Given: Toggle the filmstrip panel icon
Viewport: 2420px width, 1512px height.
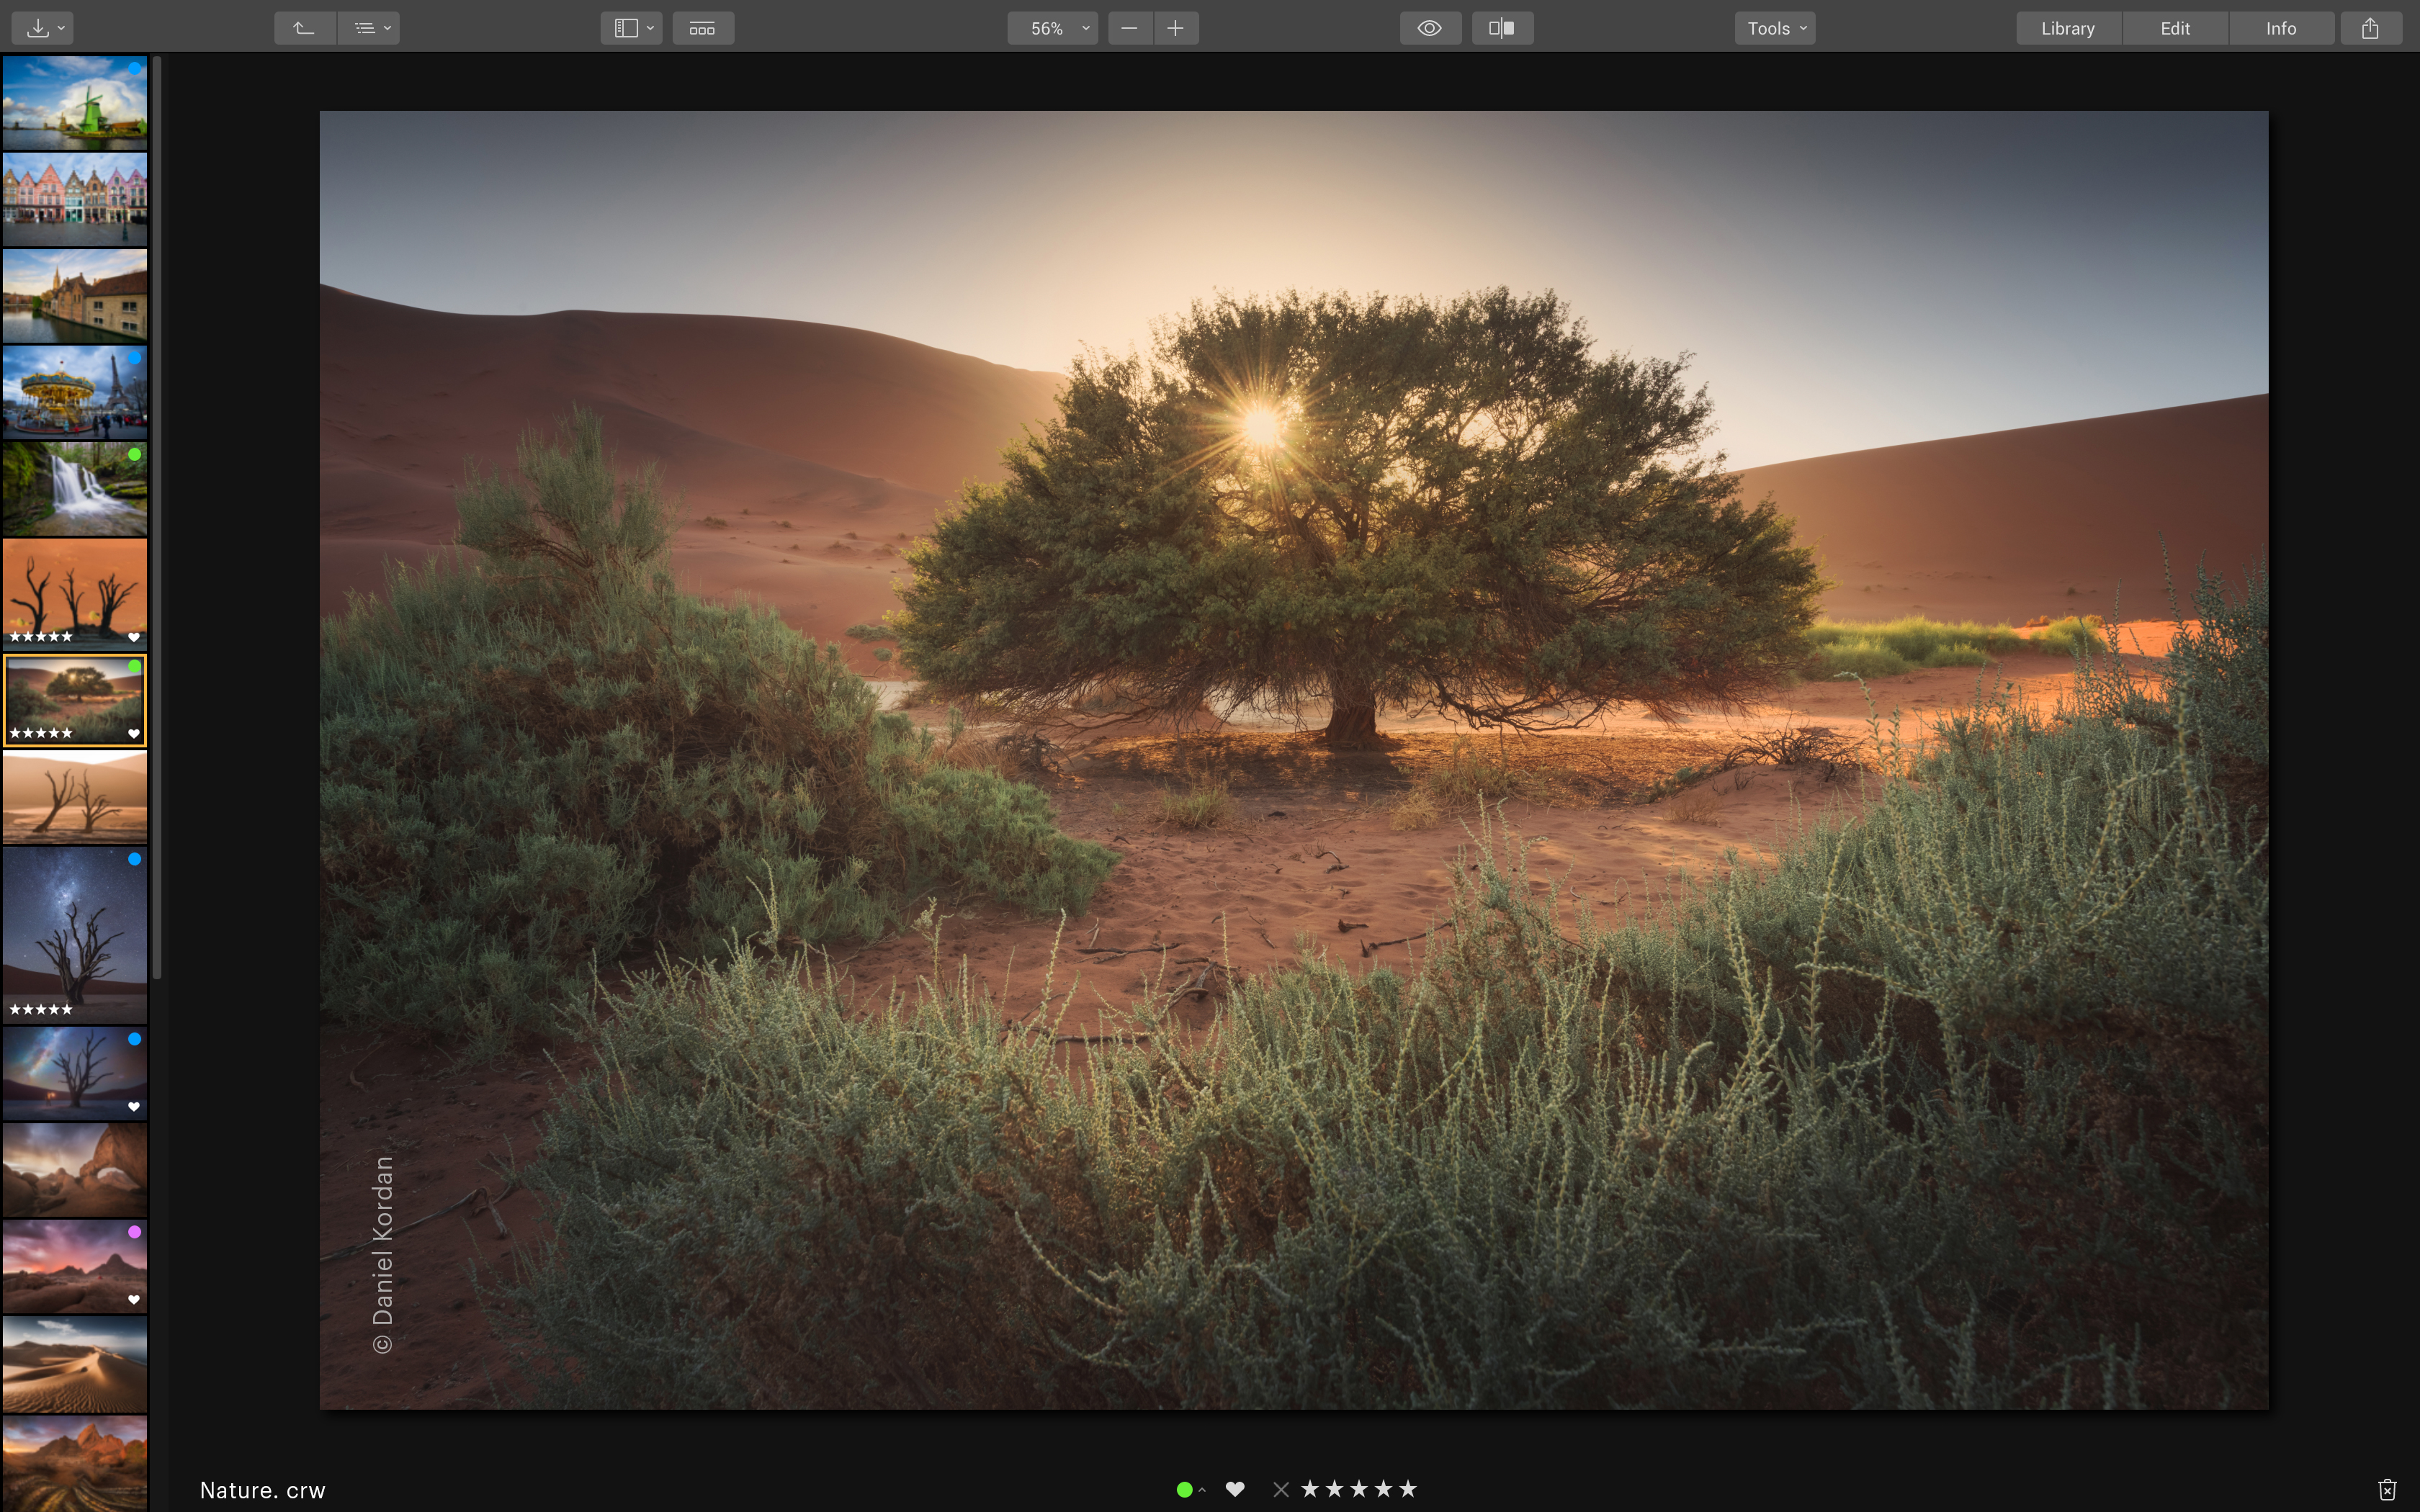Looking at the screenshot, I should coord(702,28).
